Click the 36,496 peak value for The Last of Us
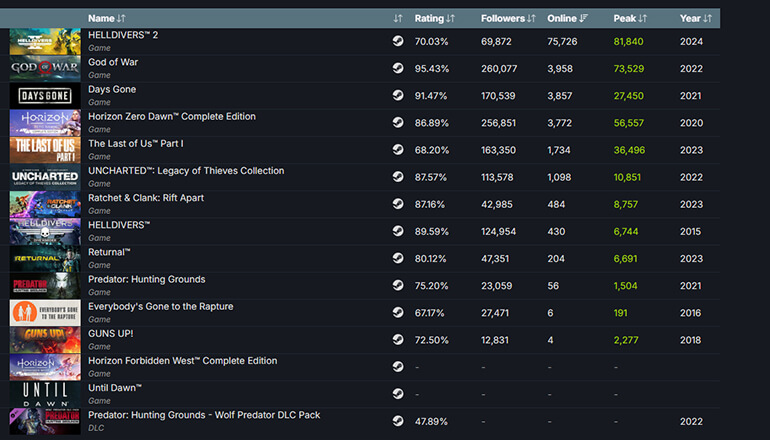Image resolution: width=770 pixels, height=440 pixels. [629, 150]
